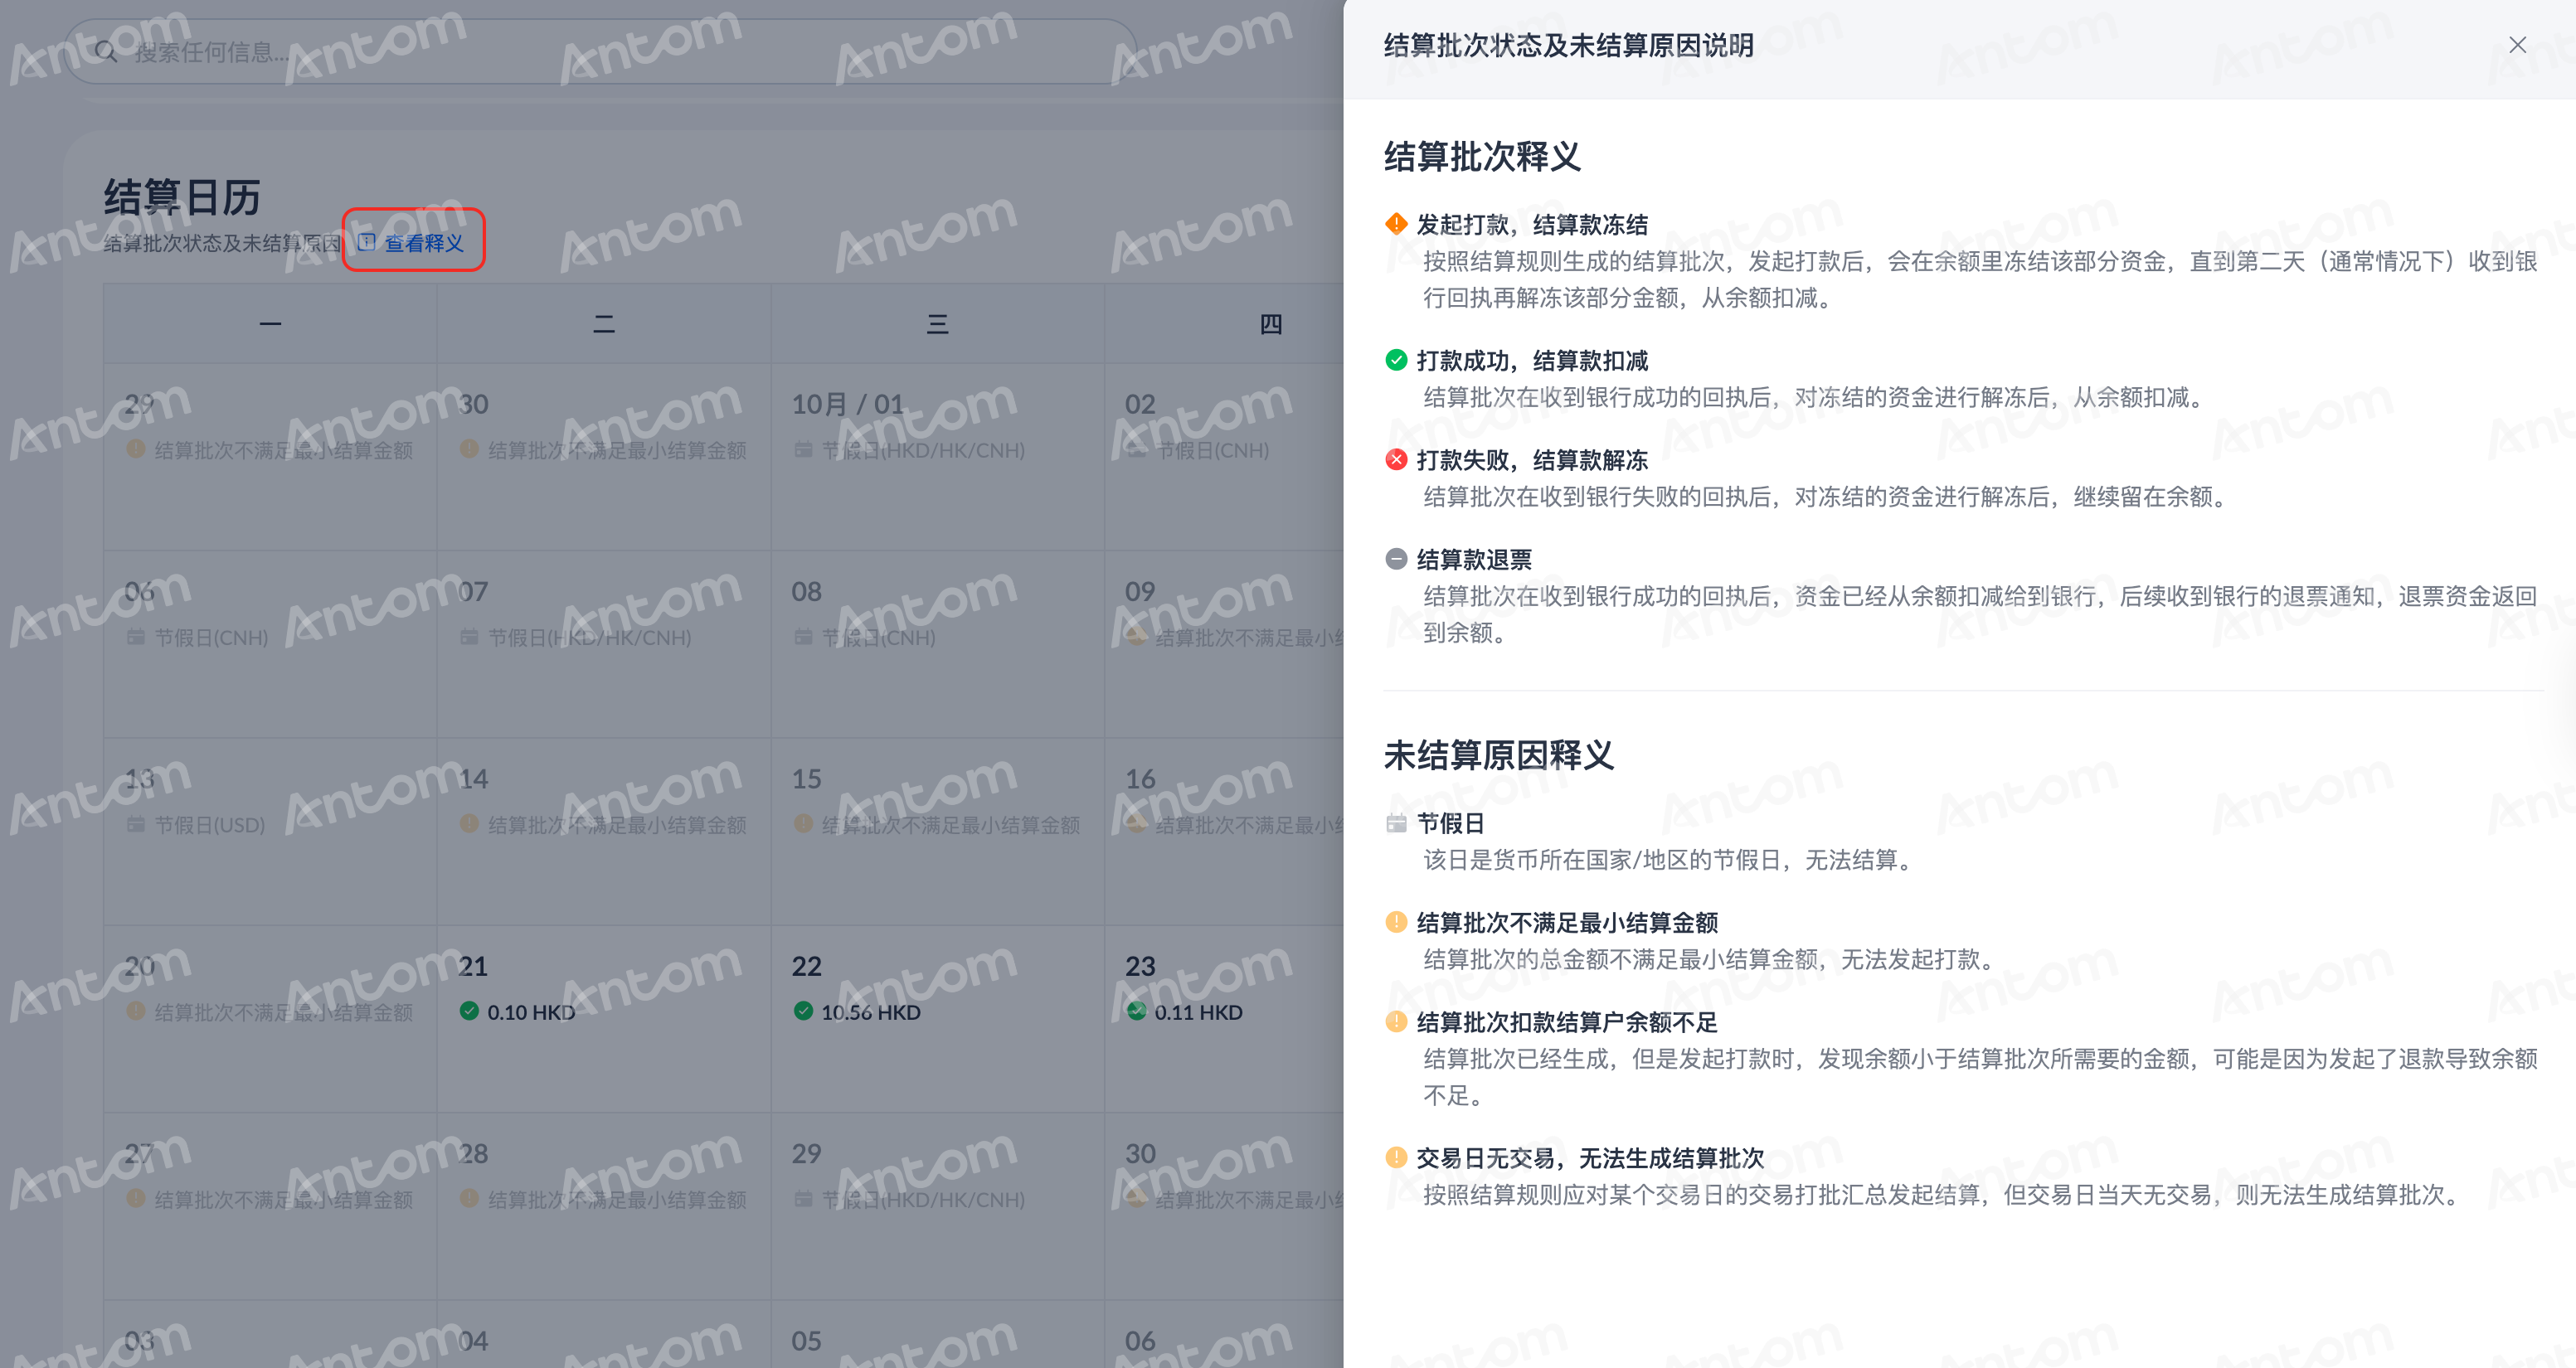Click the 结算批次释义 section heading

[1482, 157]
